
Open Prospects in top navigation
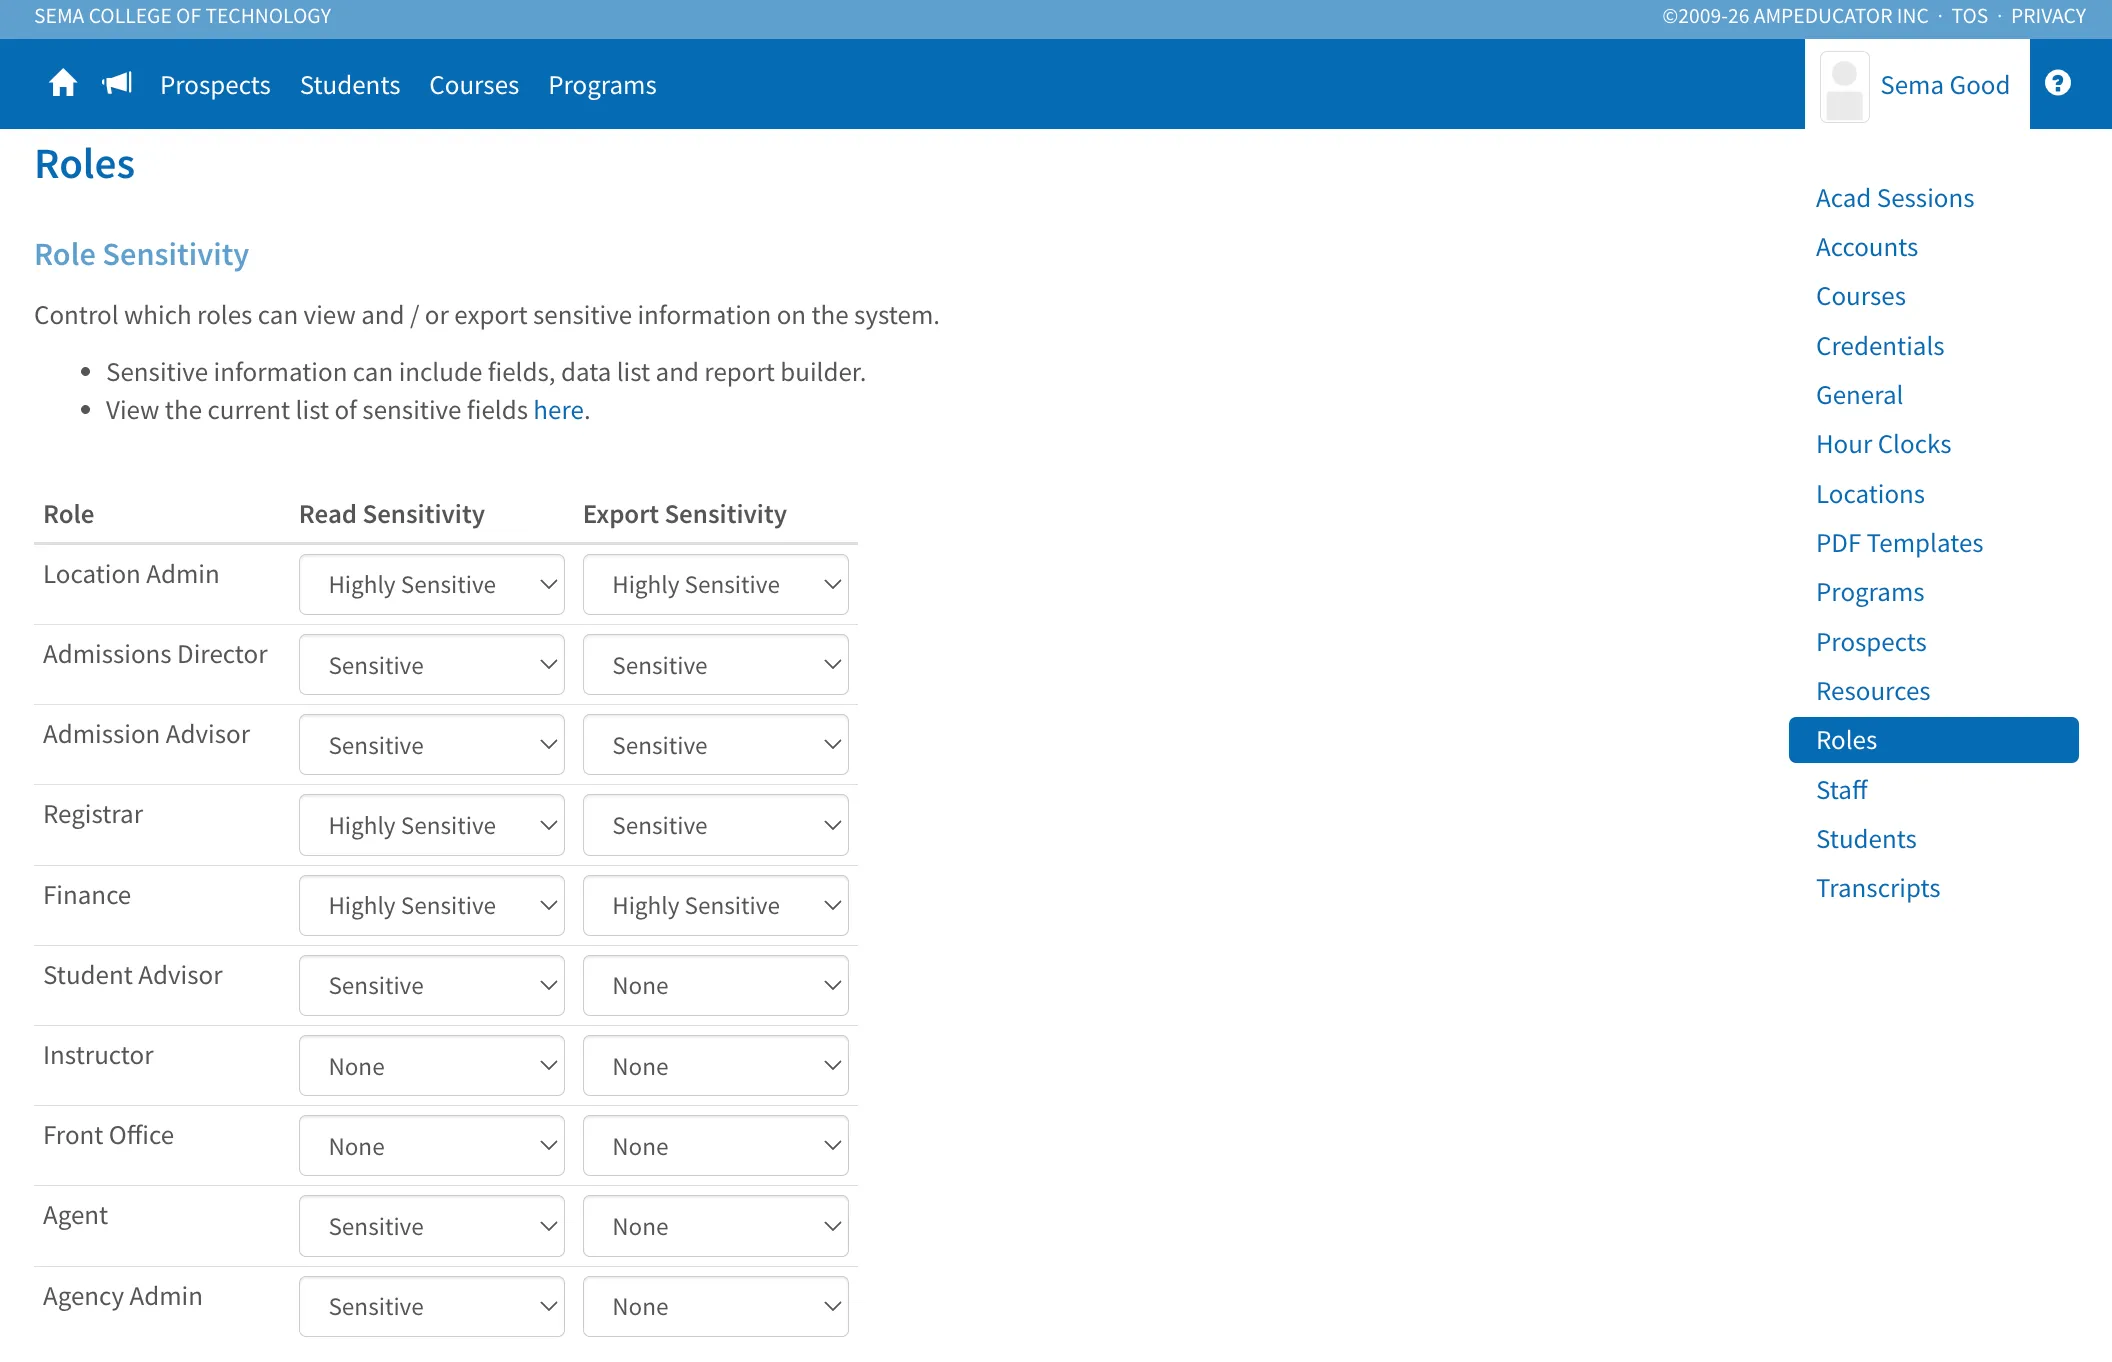coord(215,85)
